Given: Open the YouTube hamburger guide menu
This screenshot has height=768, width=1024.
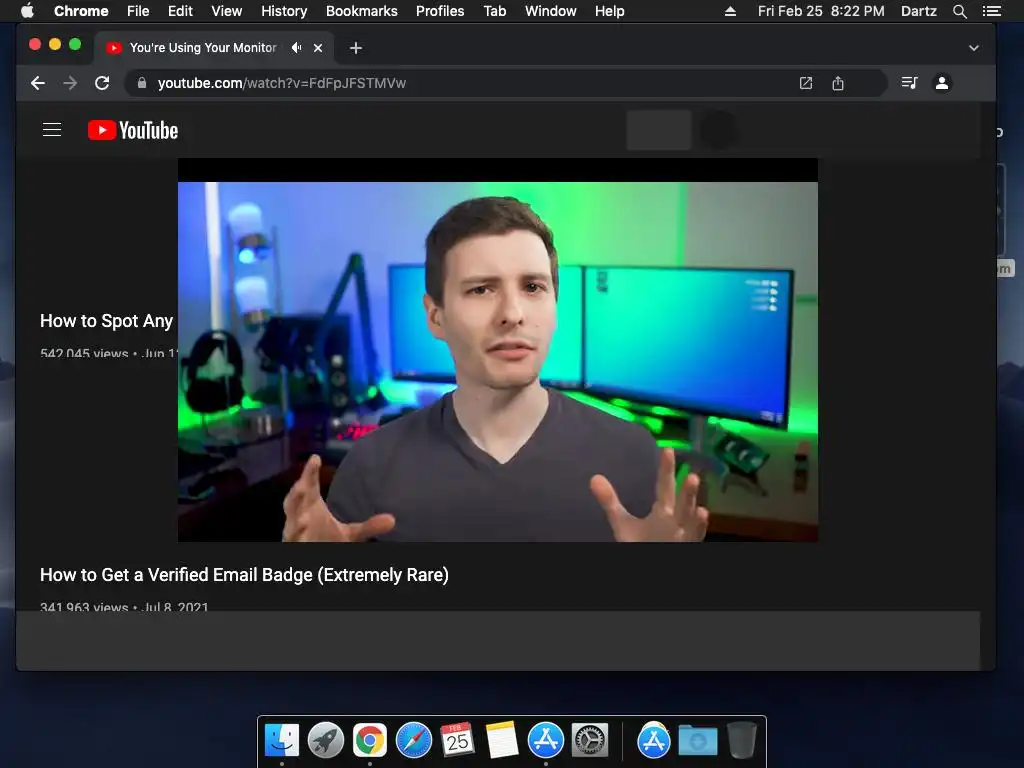Looking at the screenshot, I should tap(52, 130).
